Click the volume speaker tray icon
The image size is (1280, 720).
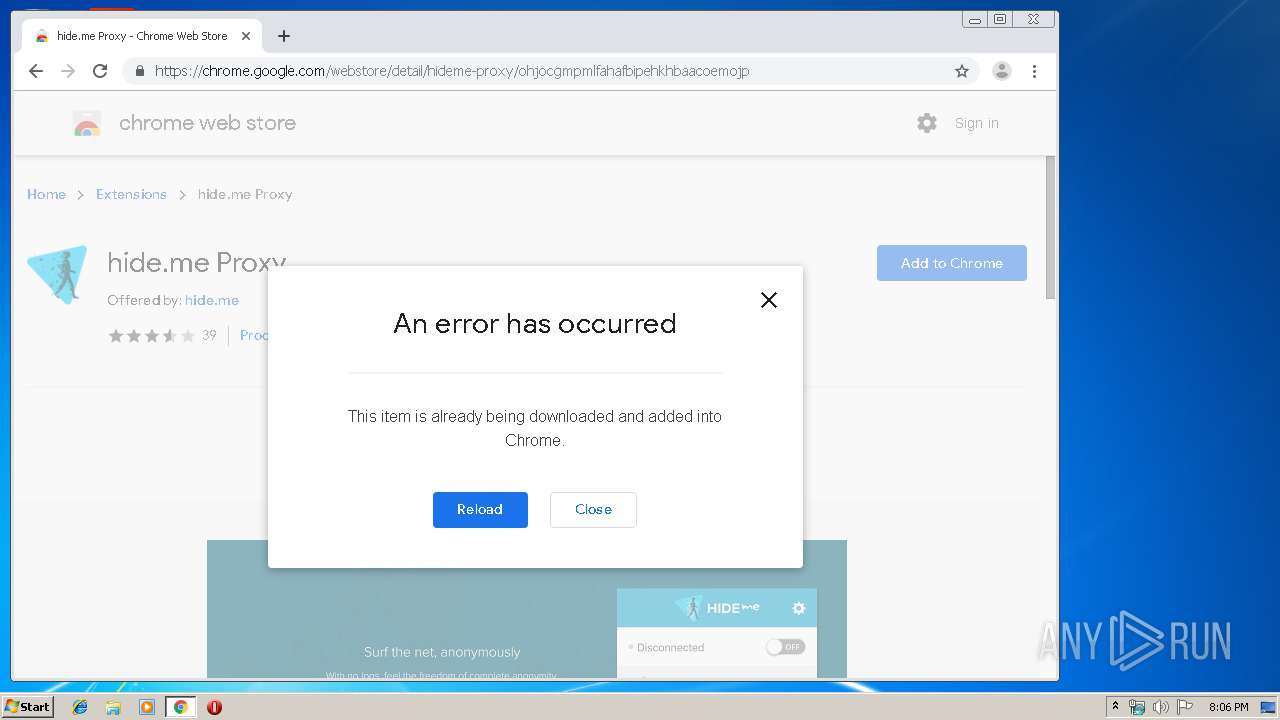point(1160,707)
